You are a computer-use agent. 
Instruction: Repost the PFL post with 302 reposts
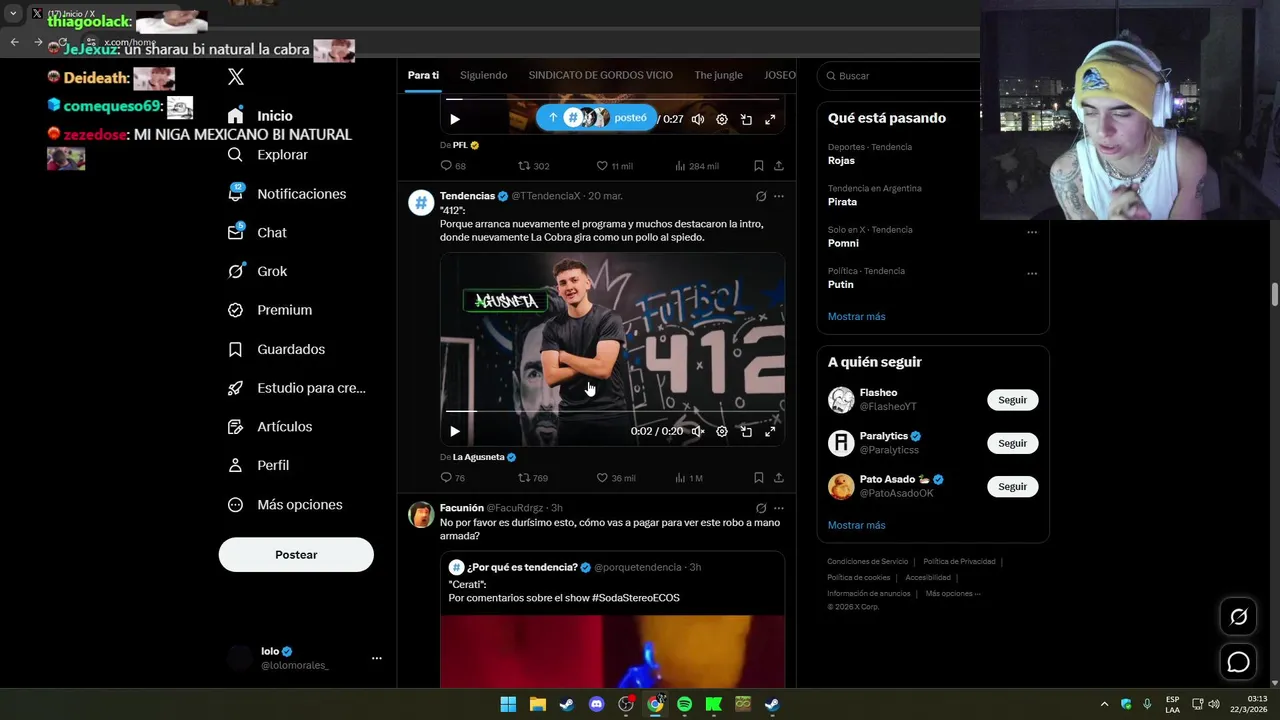click(x=533, y=166)
